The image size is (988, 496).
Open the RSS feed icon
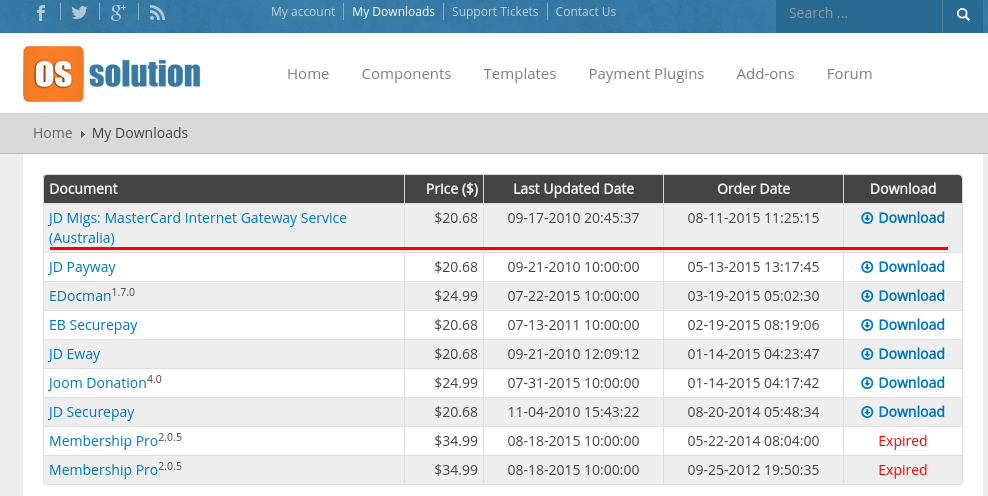tap(158, 13)
